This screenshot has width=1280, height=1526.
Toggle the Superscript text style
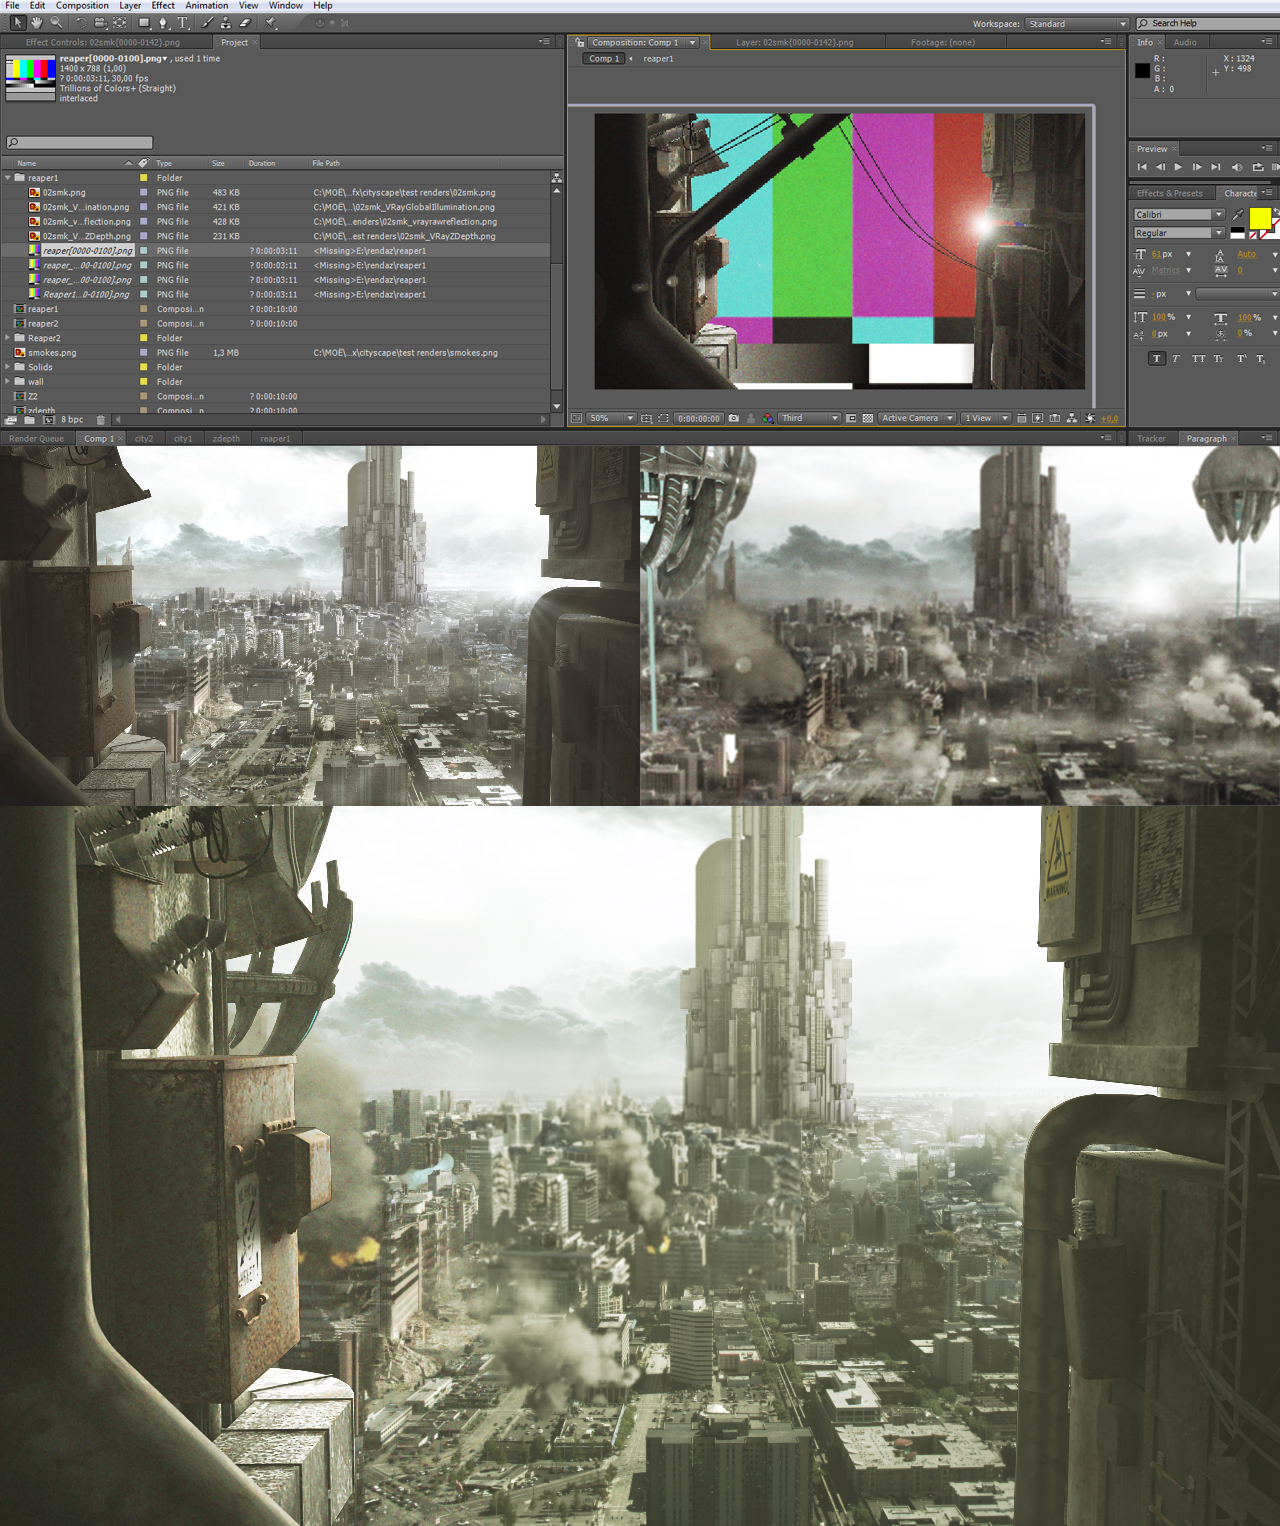(1241, 358)
